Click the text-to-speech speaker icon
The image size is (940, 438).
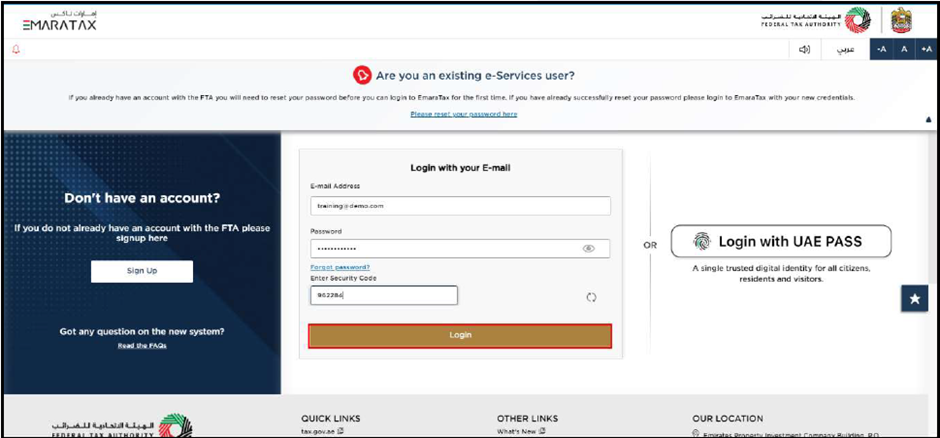[x=804, y=50]
